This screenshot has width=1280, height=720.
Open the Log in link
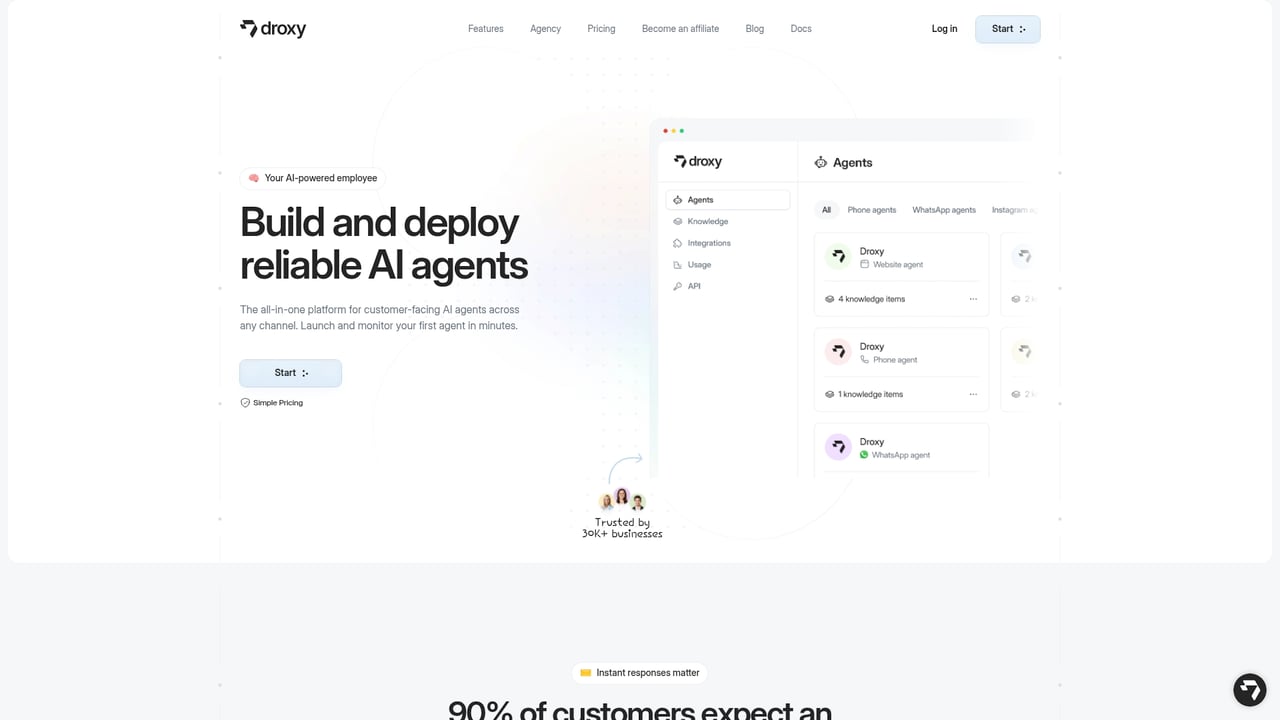[944, 28]
